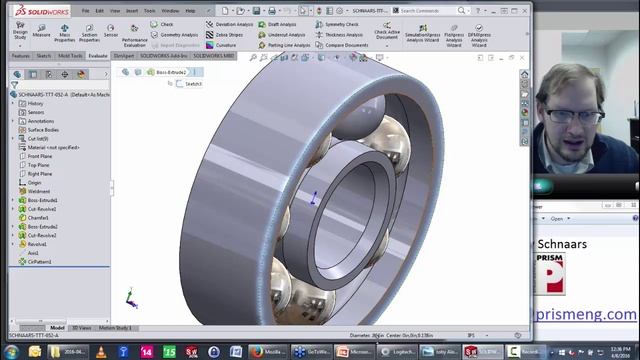
Task: Click Check Active Document
Action: pos(387,31)
